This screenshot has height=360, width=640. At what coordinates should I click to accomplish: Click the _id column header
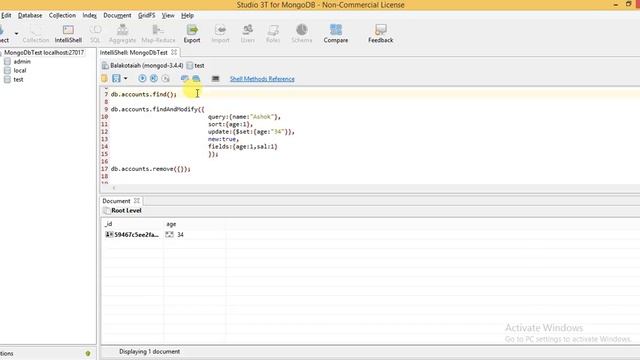(x=108, y=224)
